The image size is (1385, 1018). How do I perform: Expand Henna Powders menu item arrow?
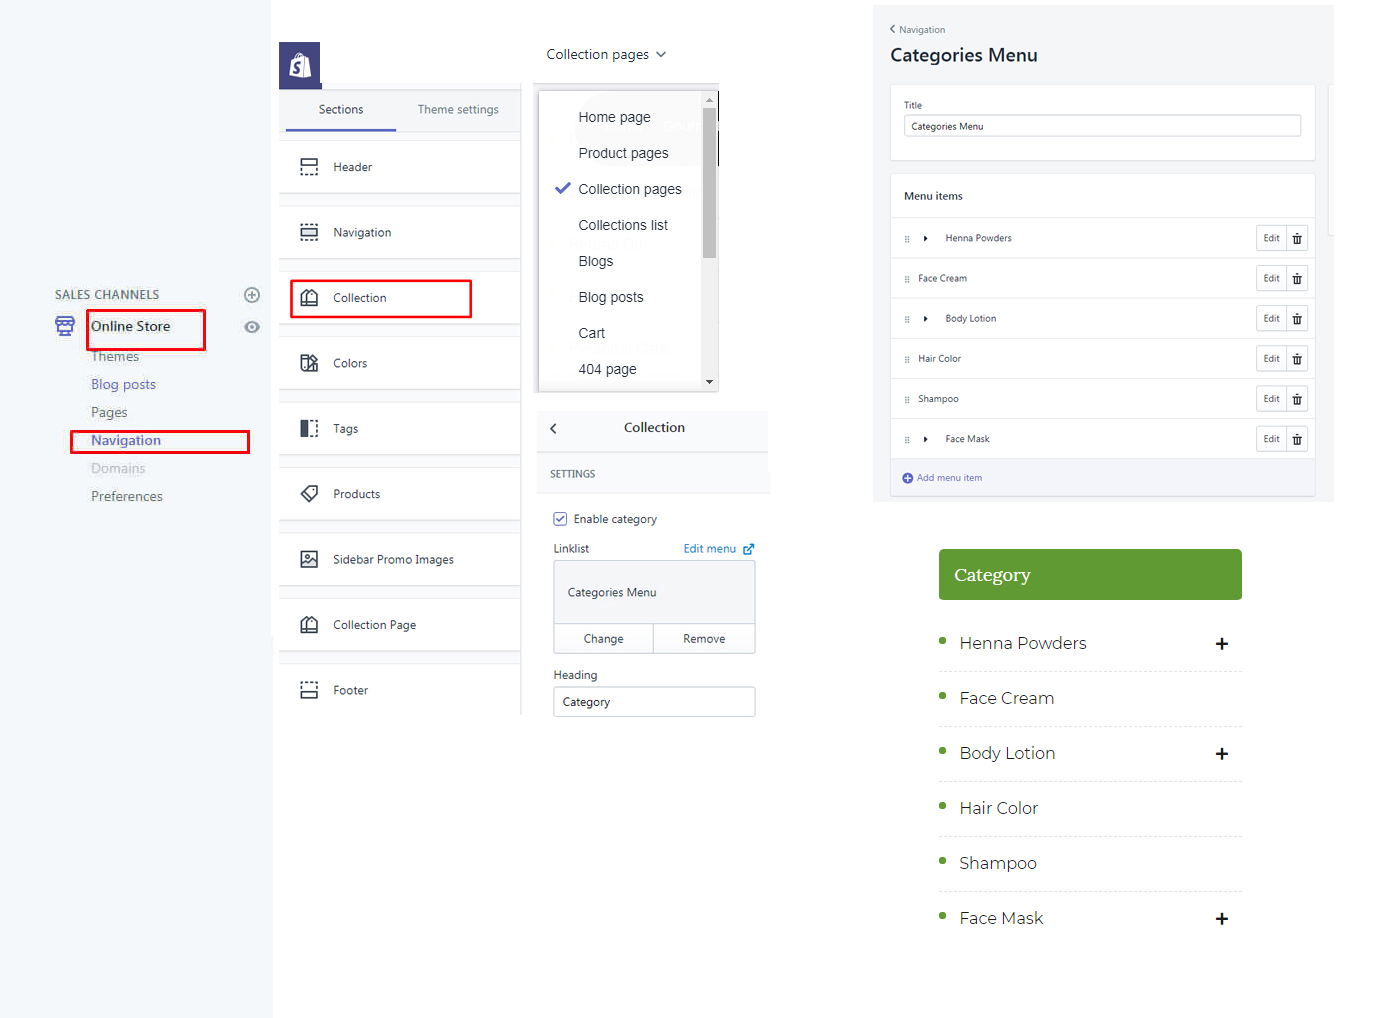(925, 239)
